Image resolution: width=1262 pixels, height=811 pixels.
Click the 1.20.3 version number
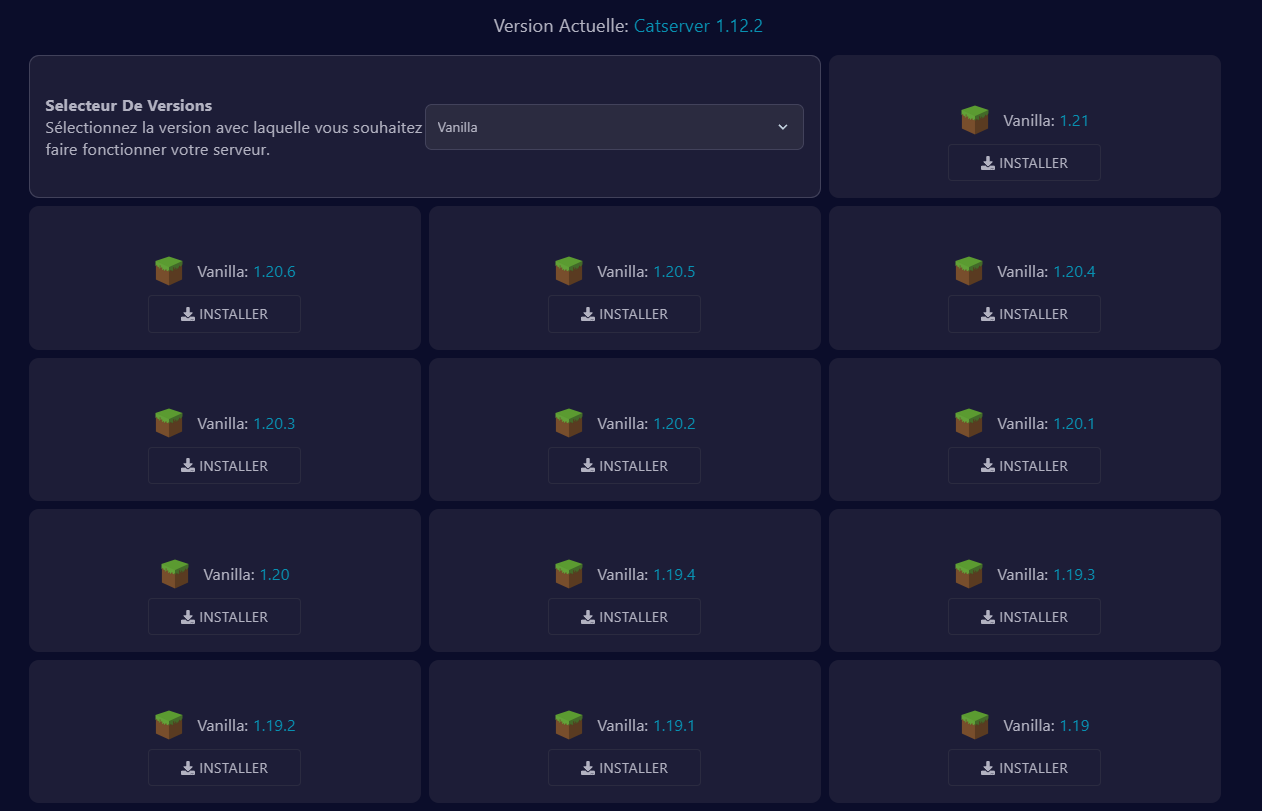[274, 424]
